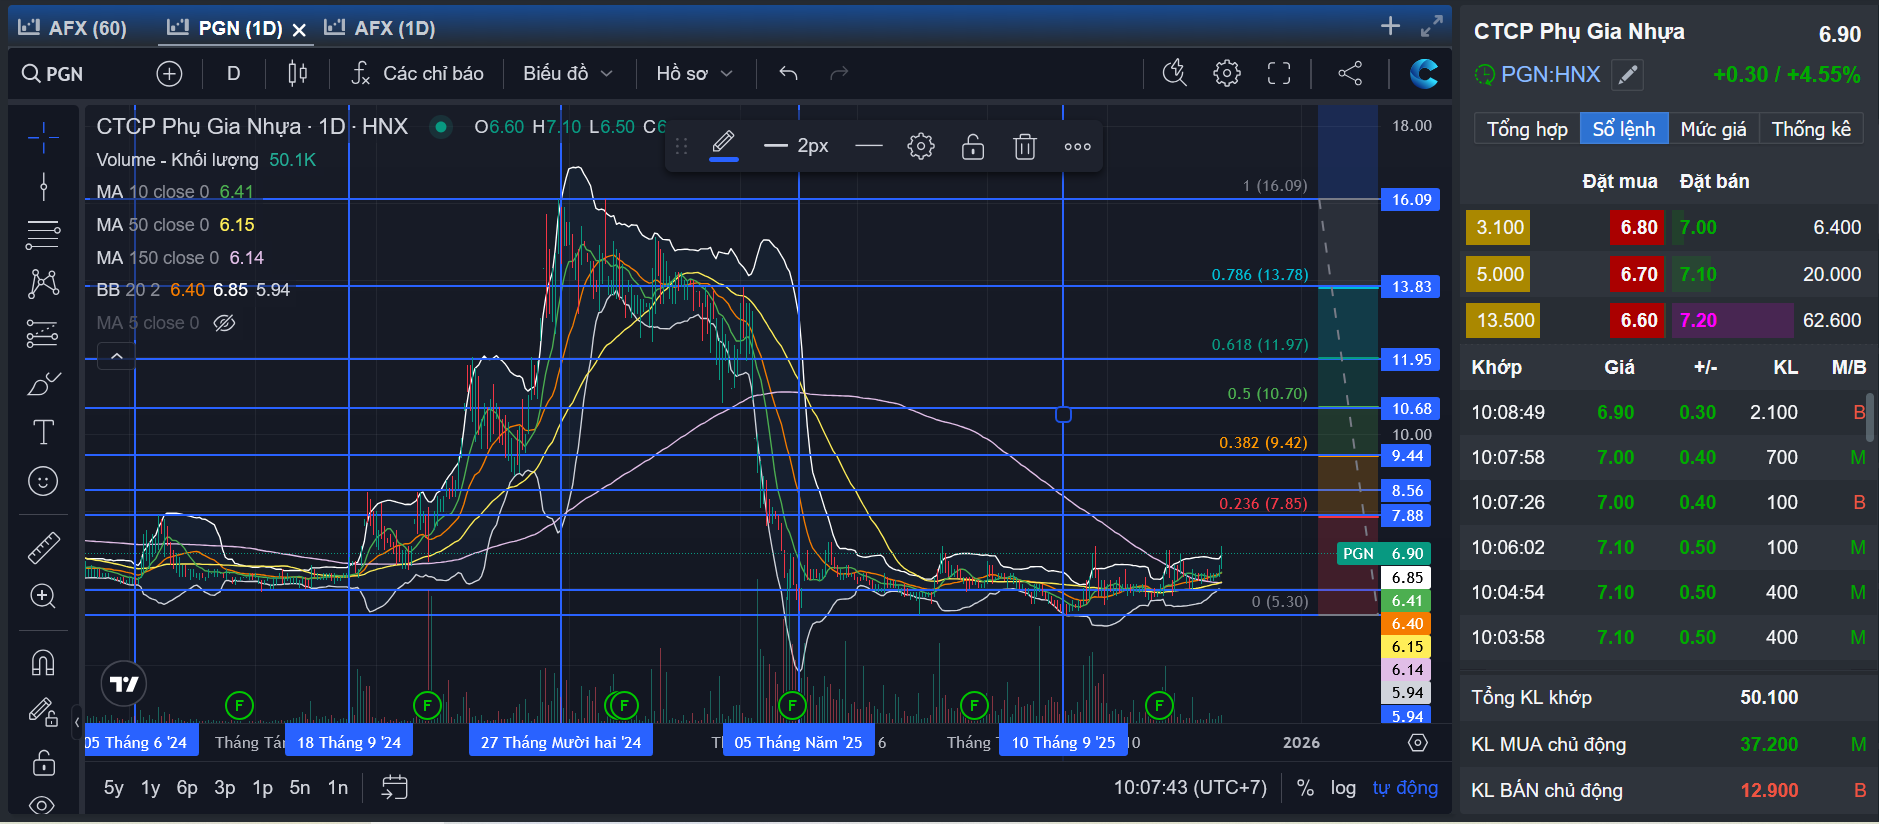The height and width of the screenshot is (824, 1879).
Task: Open the Biểu đồ dropdown
Action: pos(567,73)
